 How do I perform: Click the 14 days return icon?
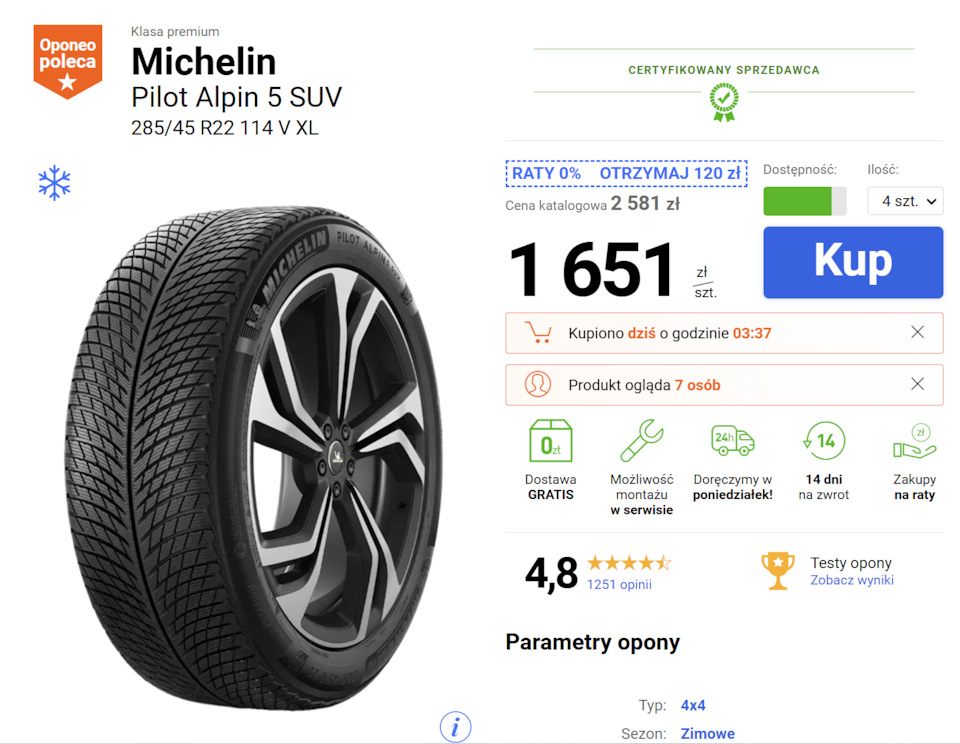pos(824,440)
